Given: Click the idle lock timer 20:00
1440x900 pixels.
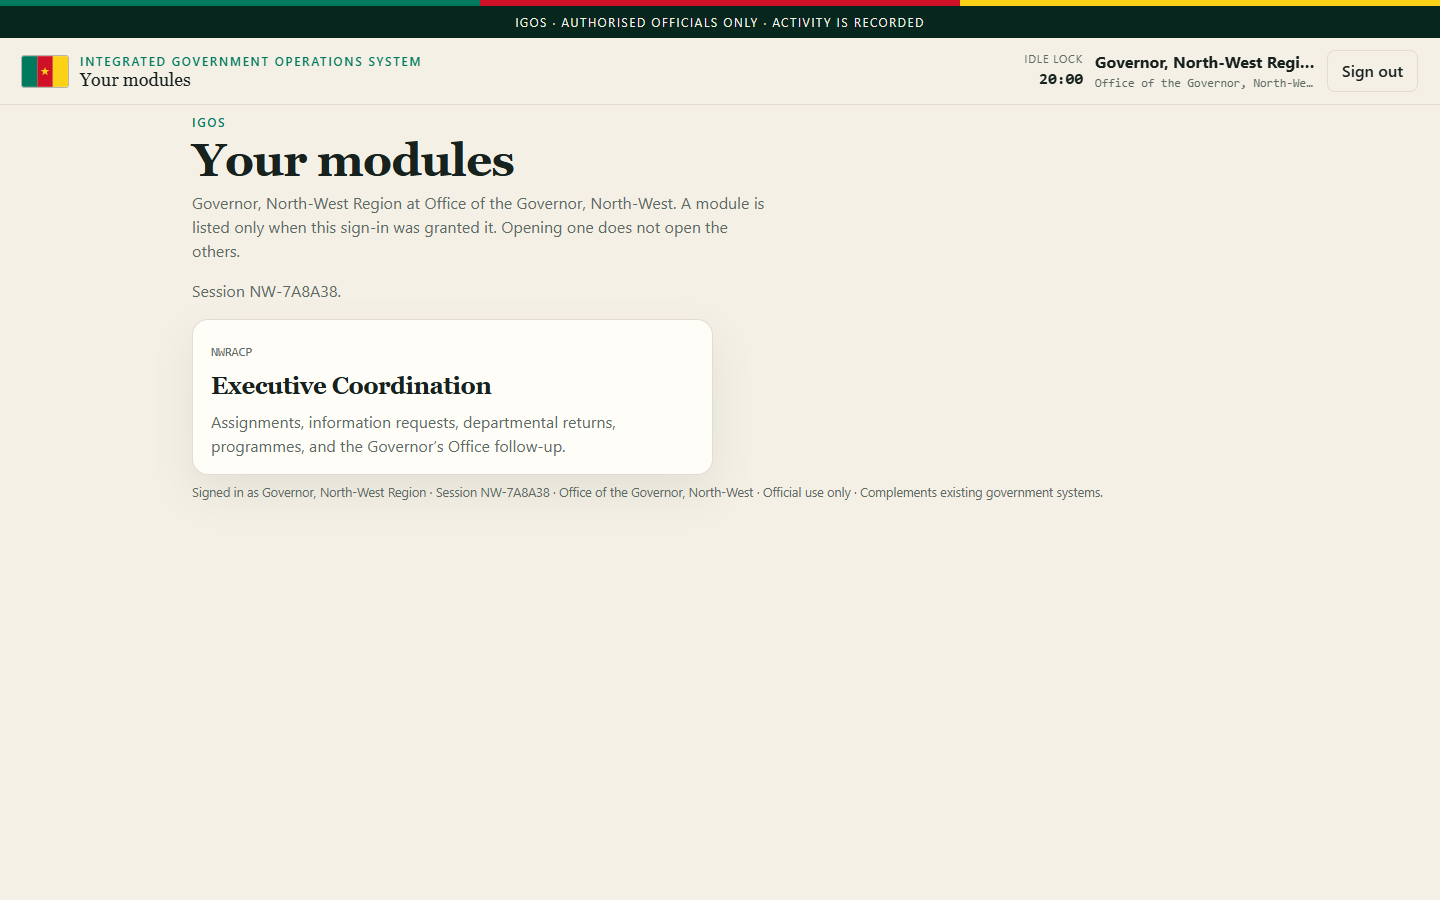Looking at the screenshot, I should pyautogui.click(x=1060, y=79).
